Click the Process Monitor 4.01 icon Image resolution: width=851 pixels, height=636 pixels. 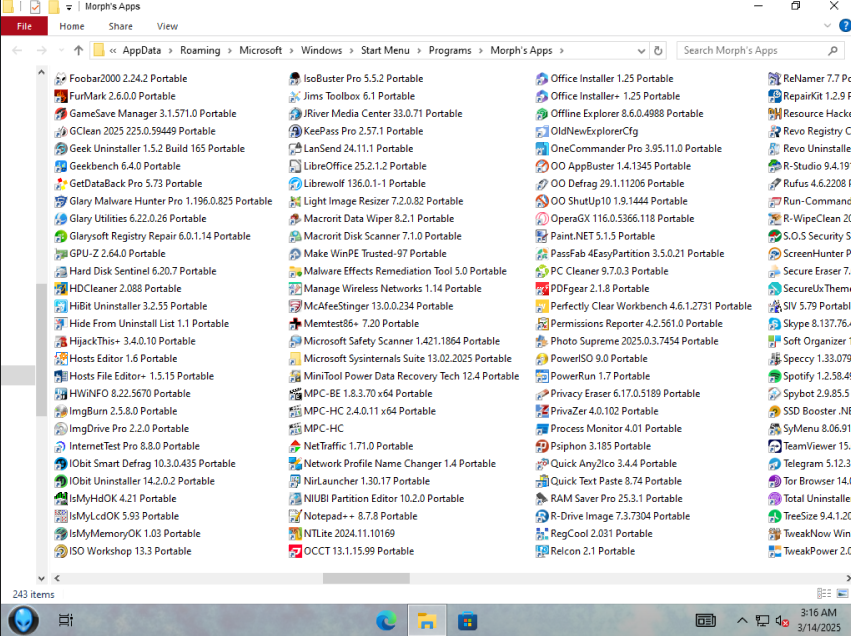pyautogui.click(x=542, y=429)
